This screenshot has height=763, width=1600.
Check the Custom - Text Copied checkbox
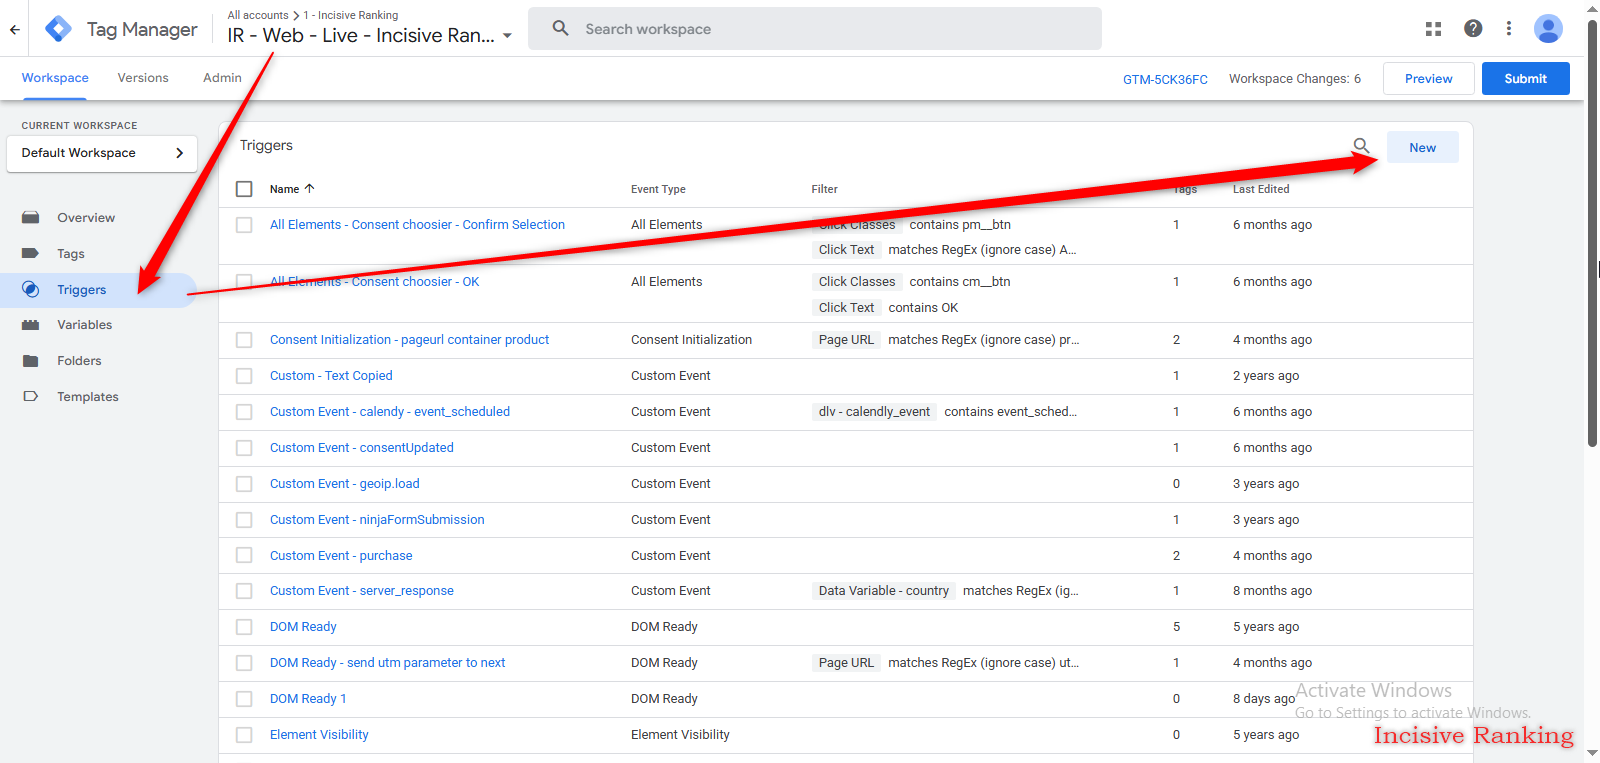tap(244, 376)
